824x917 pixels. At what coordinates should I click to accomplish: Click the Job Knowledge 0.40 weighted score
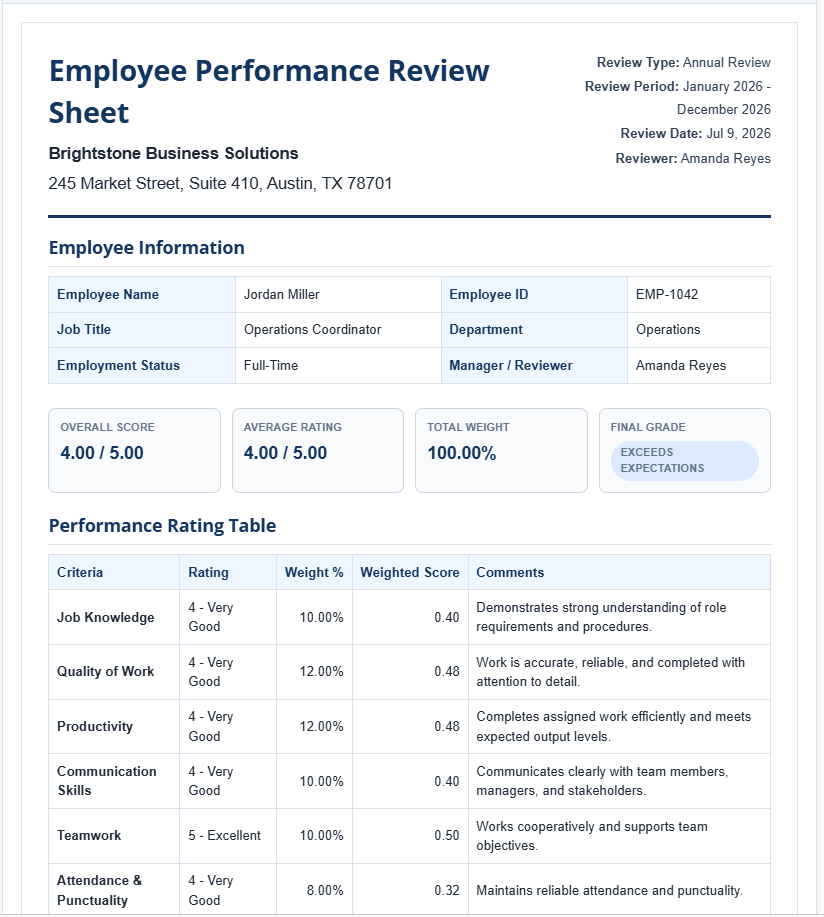coord(410,618)
